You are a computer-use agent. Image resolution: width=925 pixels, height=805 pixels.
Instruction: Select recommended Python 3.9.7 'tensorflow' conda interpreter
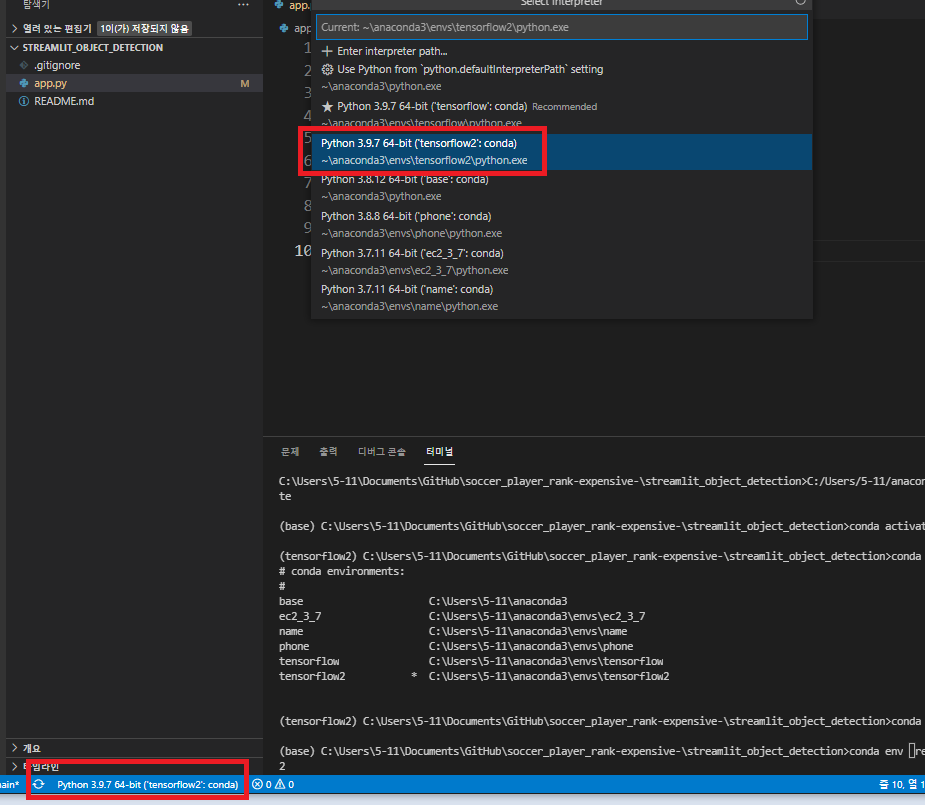pyautogui.click(x=562, y=114)
